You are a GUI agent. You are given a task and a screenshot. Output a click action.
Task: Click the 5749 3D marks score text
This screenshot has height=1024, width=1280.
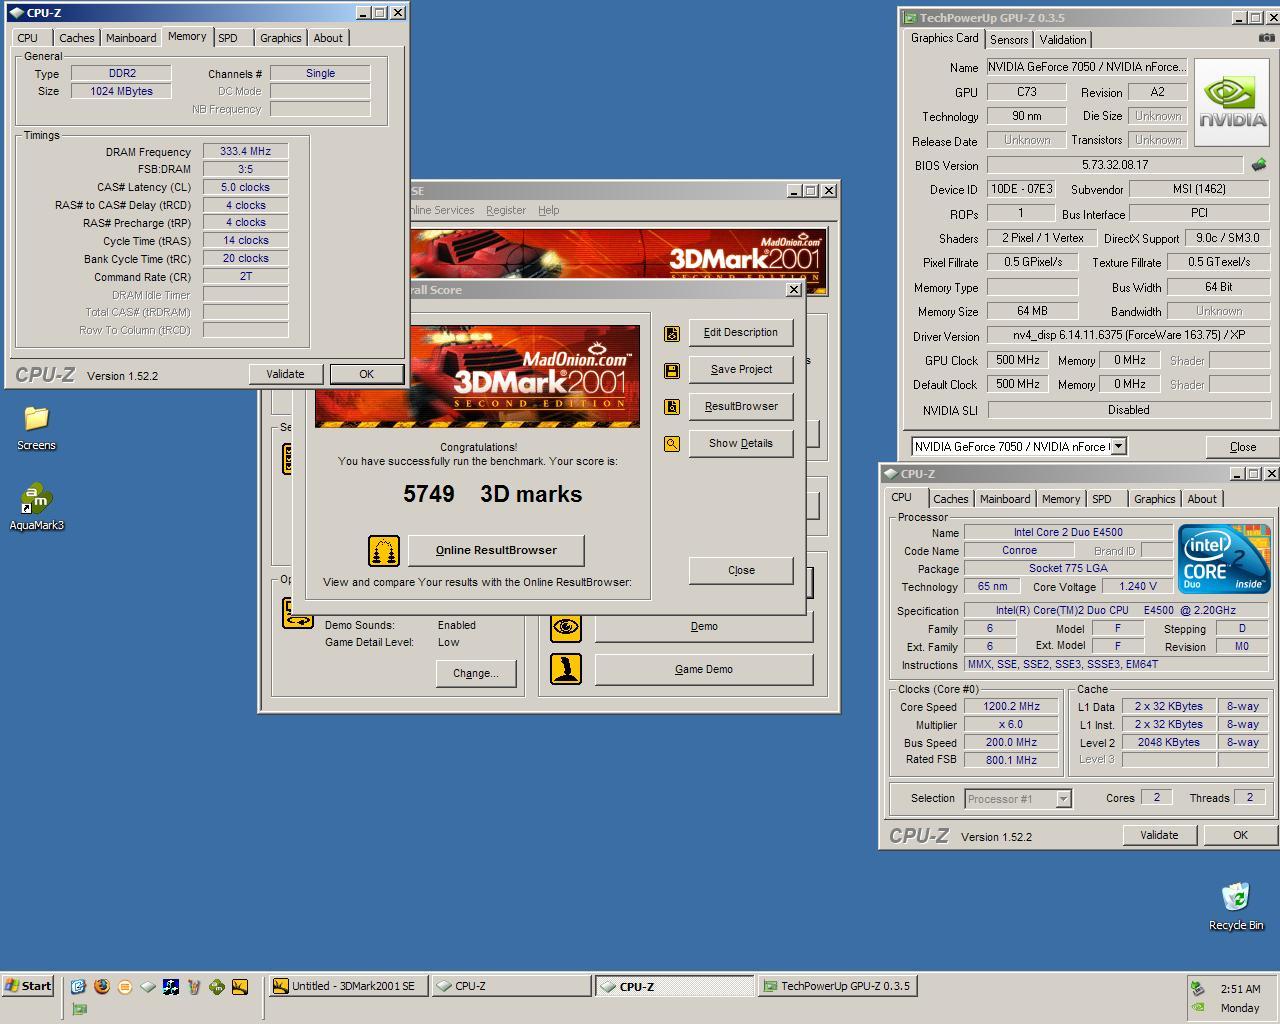point(492,494)
